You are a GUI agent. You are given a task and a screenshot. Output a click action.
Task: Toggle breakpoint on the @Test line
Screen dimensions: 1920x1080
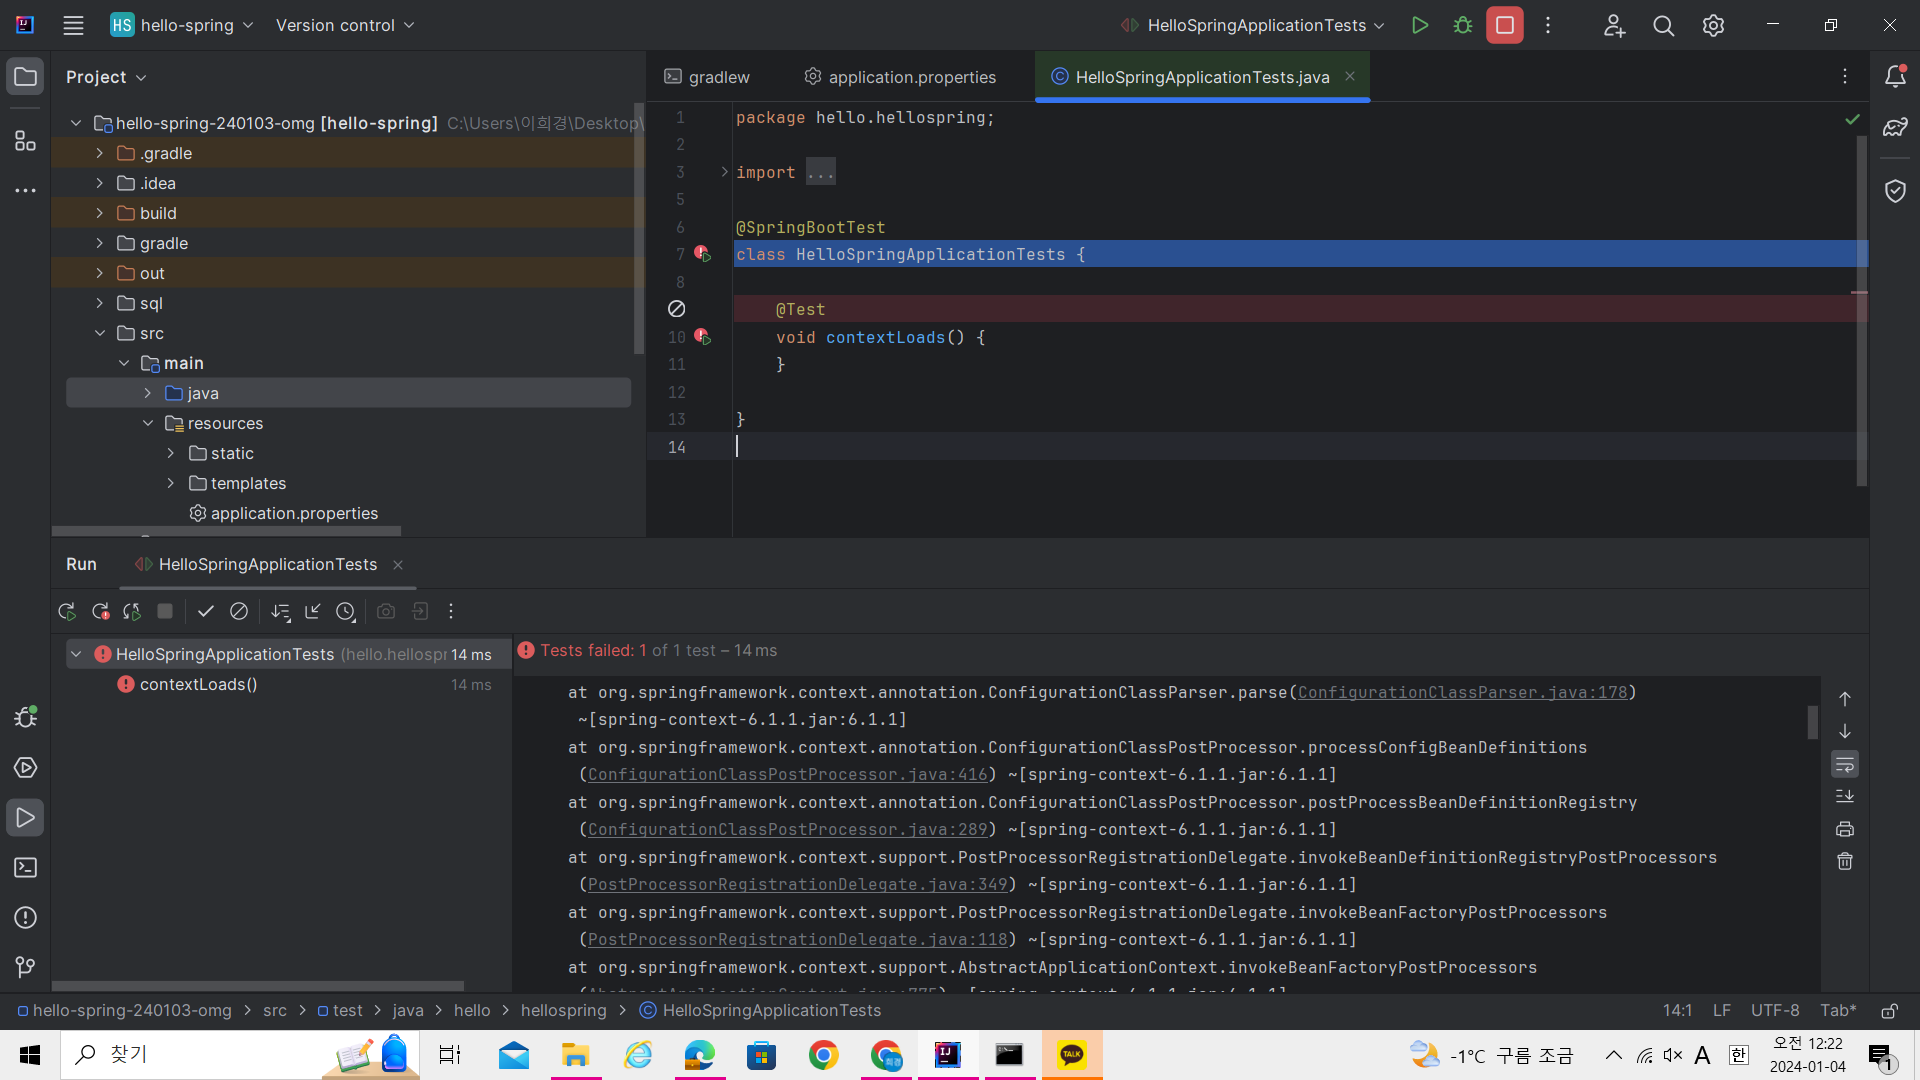tap(677, 309)
